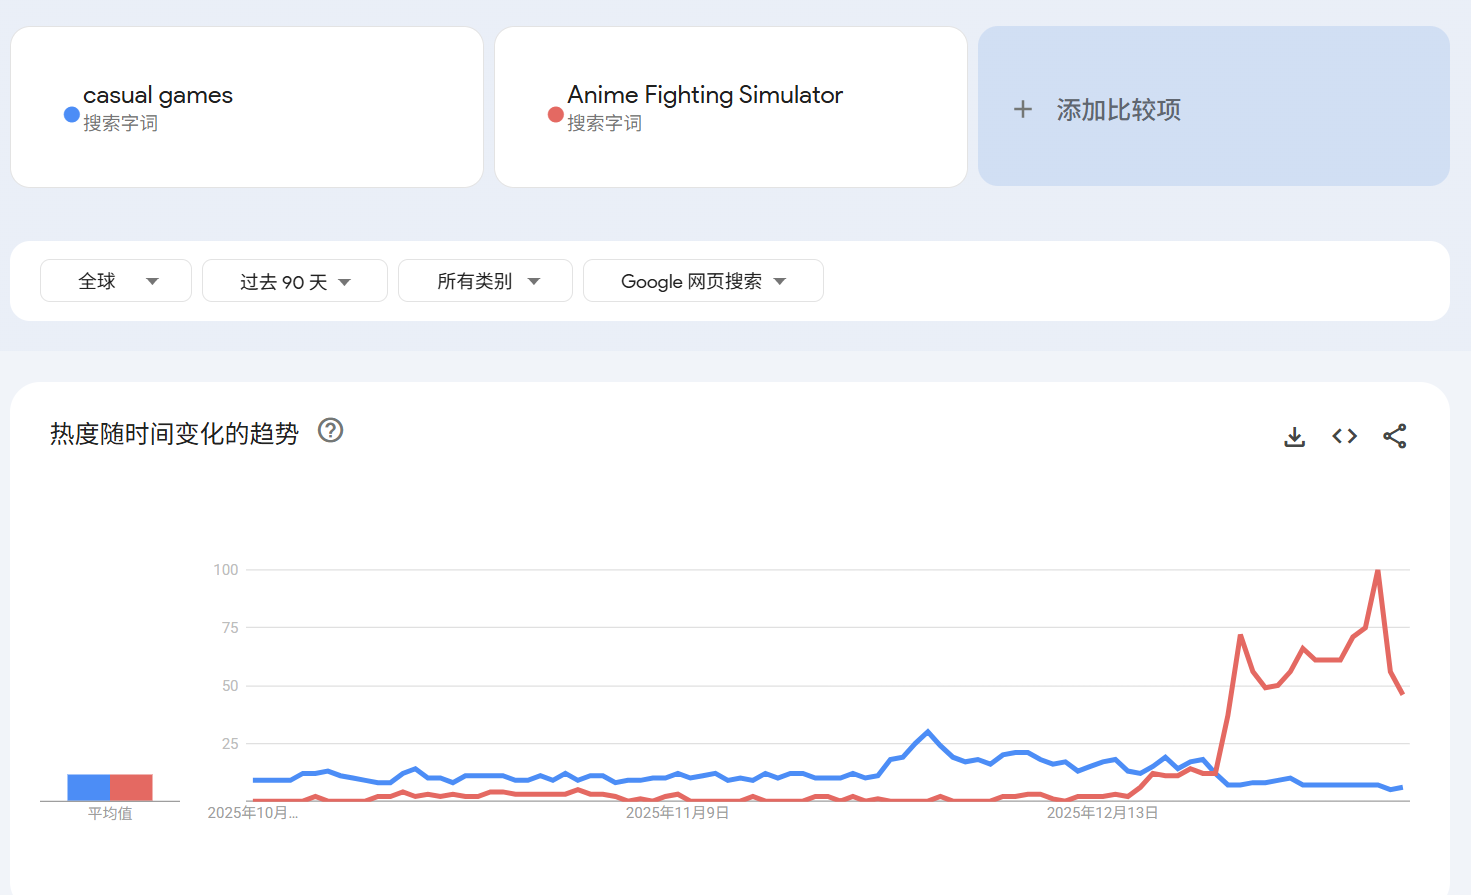Click the 2025年11月9日 axis date label
The image size is (1471, 895).
point(677,813)
